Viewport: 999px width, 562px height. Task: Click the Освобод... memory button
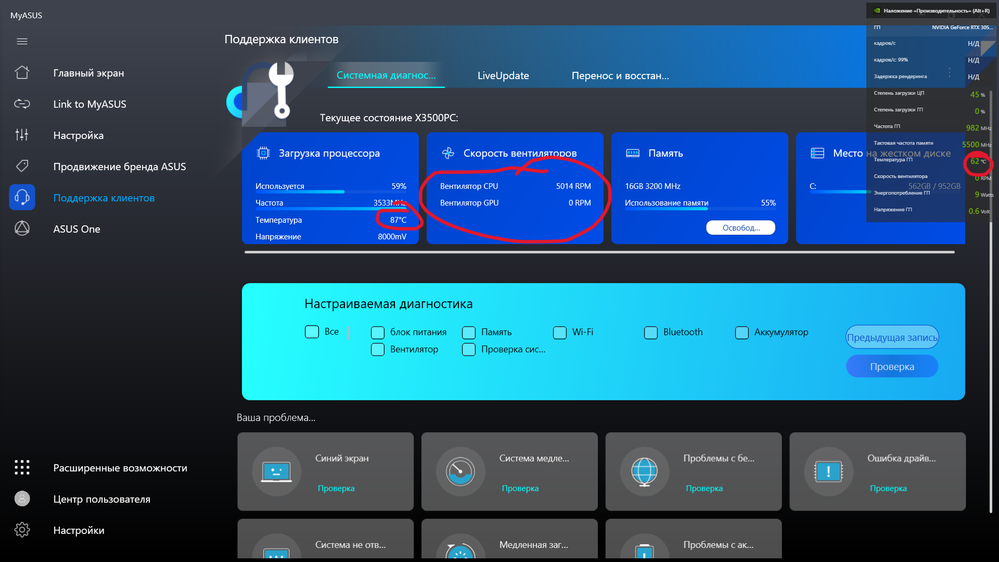point(740,227)
